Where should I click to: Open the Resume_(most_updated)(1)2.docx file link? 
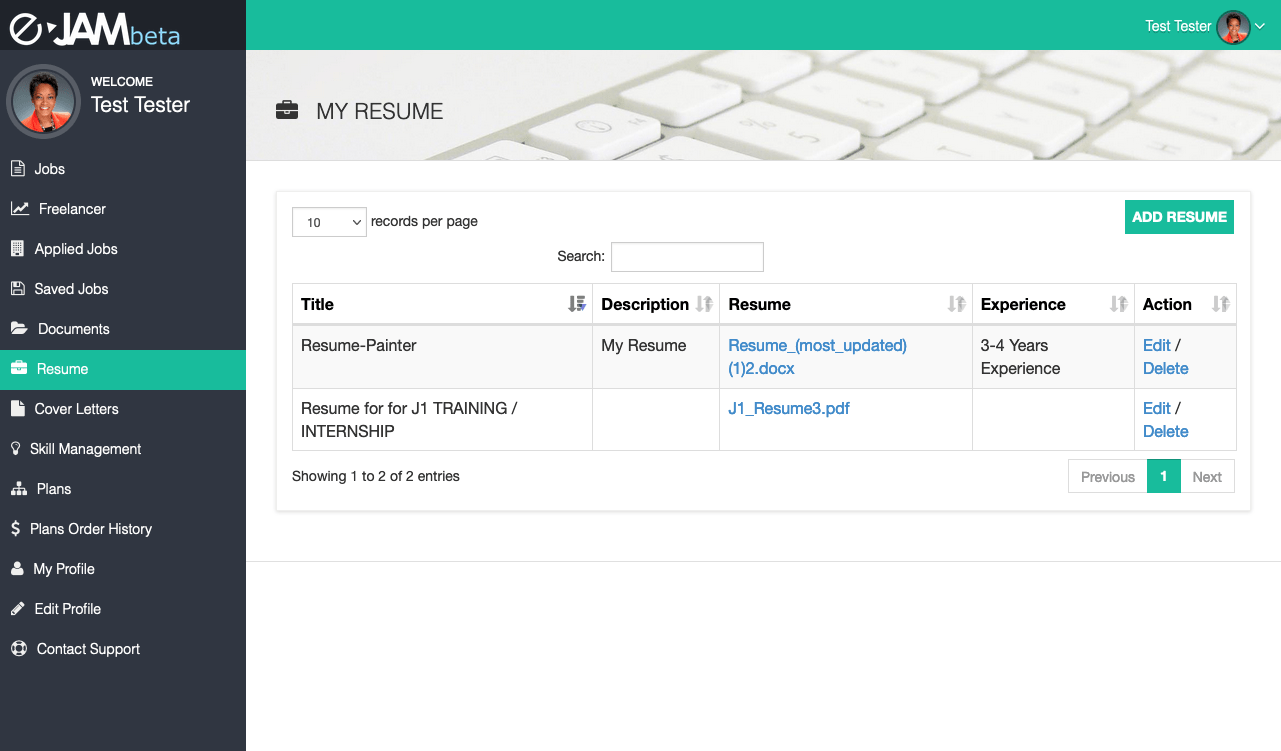[x=817, y=357]
